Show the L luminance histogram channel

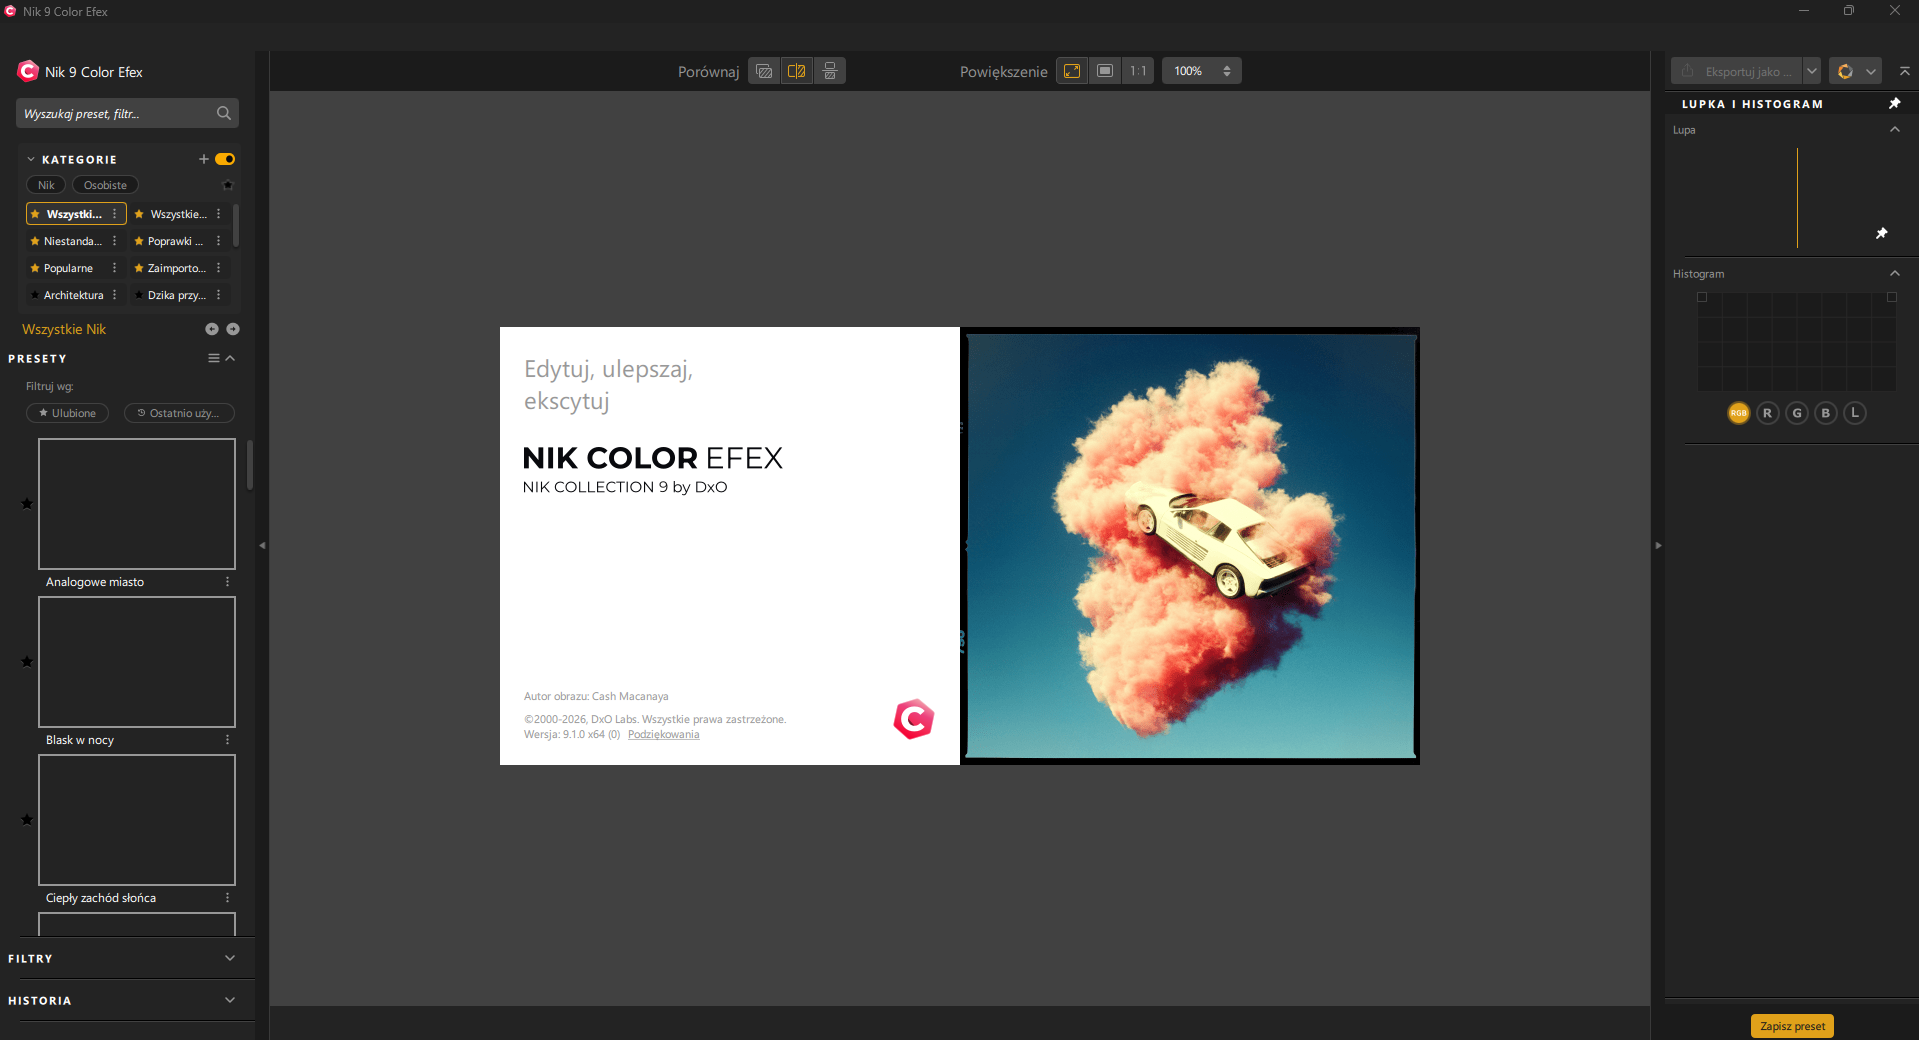(x=1854, y=413)
